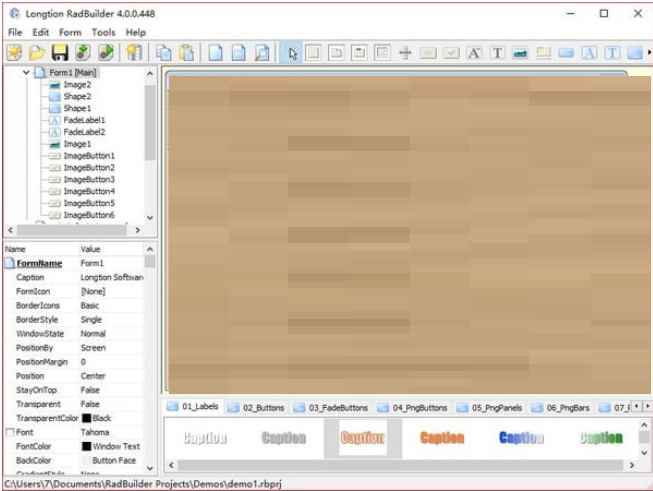Click the Paste clipboard toolbar icon
Viewport: 653px width, 491px height.
(x=186, y=53)
